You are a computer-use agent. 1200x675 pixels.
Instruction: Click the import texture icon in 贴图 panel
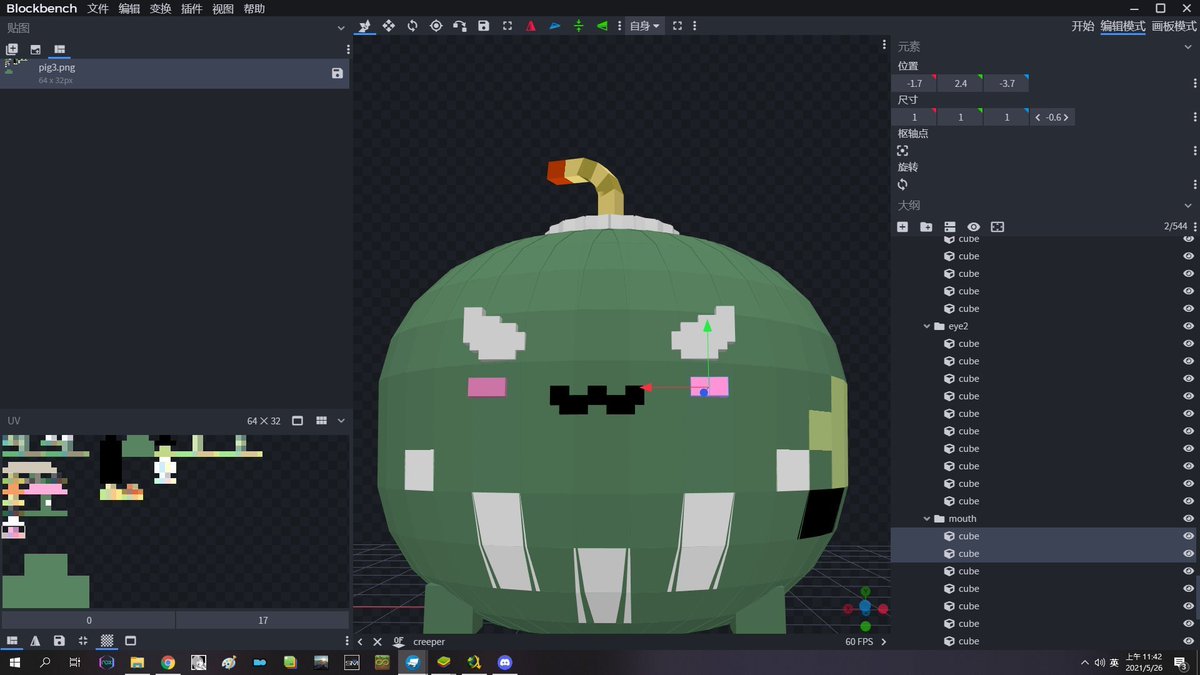(x=12, y=49)
